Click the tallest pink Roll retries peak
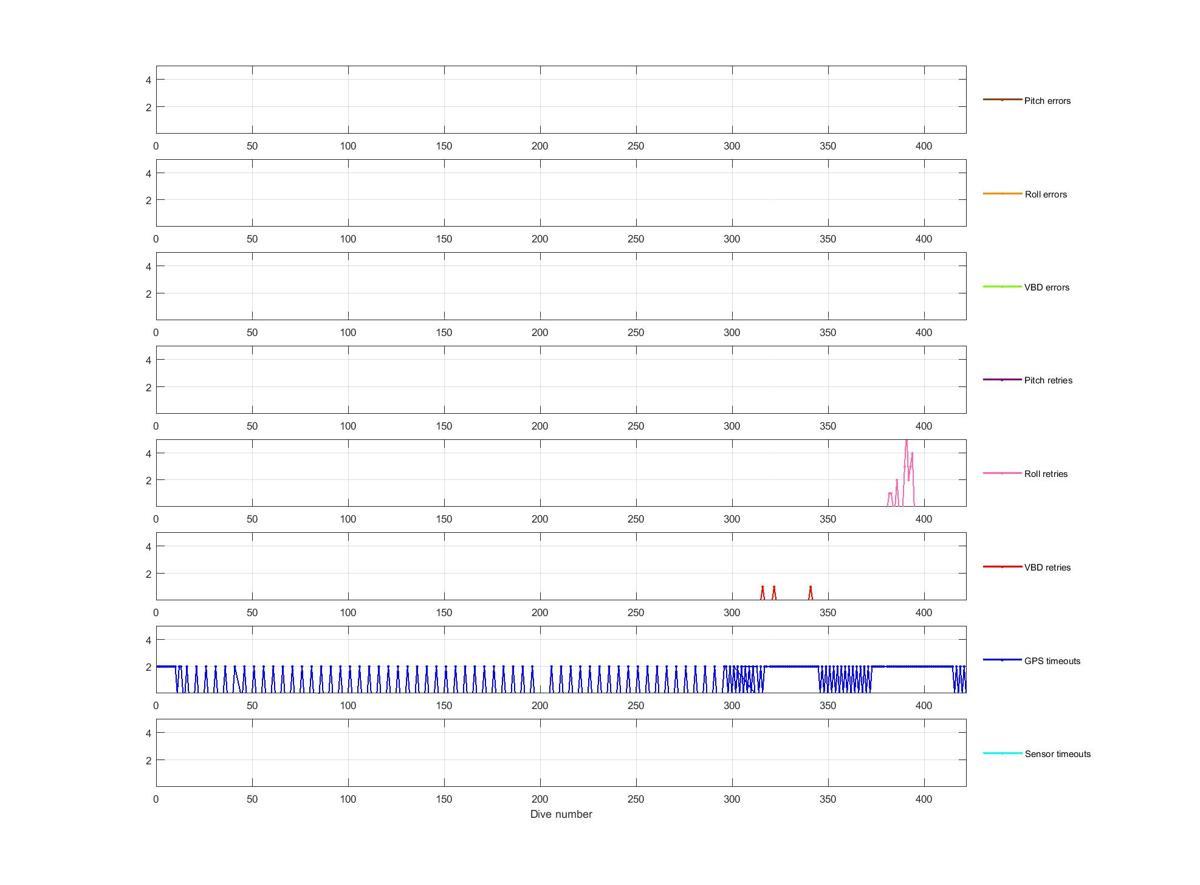1200x885 pixels. pyautogui.click(x=906, y=442)
